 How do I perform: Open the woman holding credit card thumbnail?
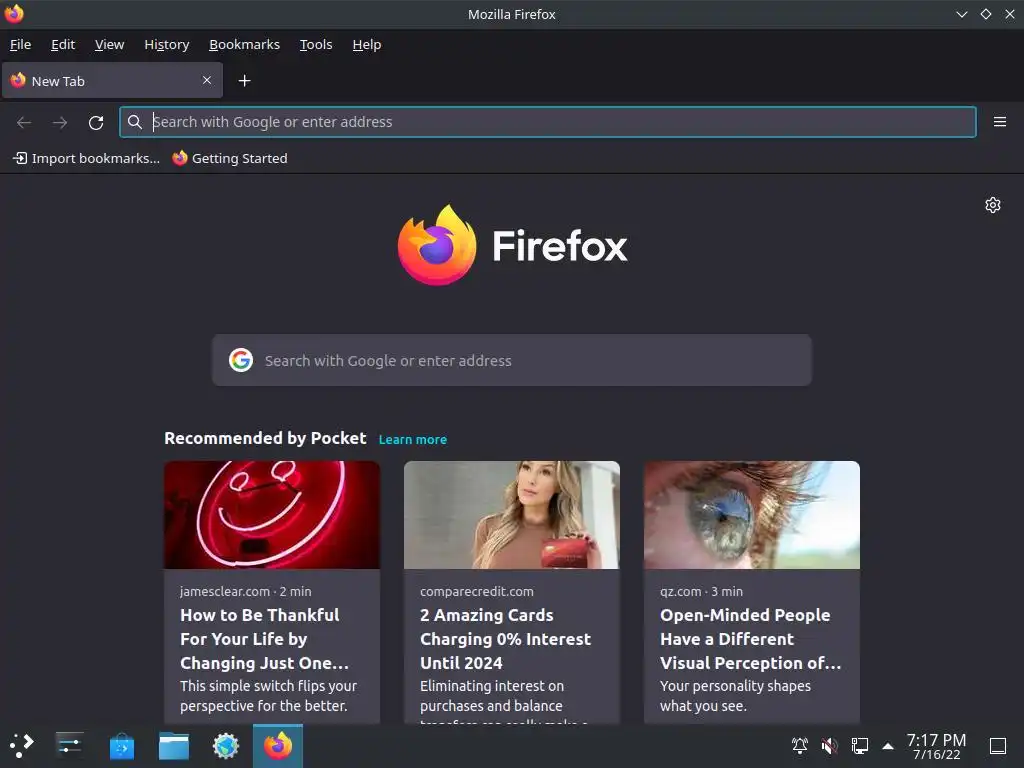point(512,515)
